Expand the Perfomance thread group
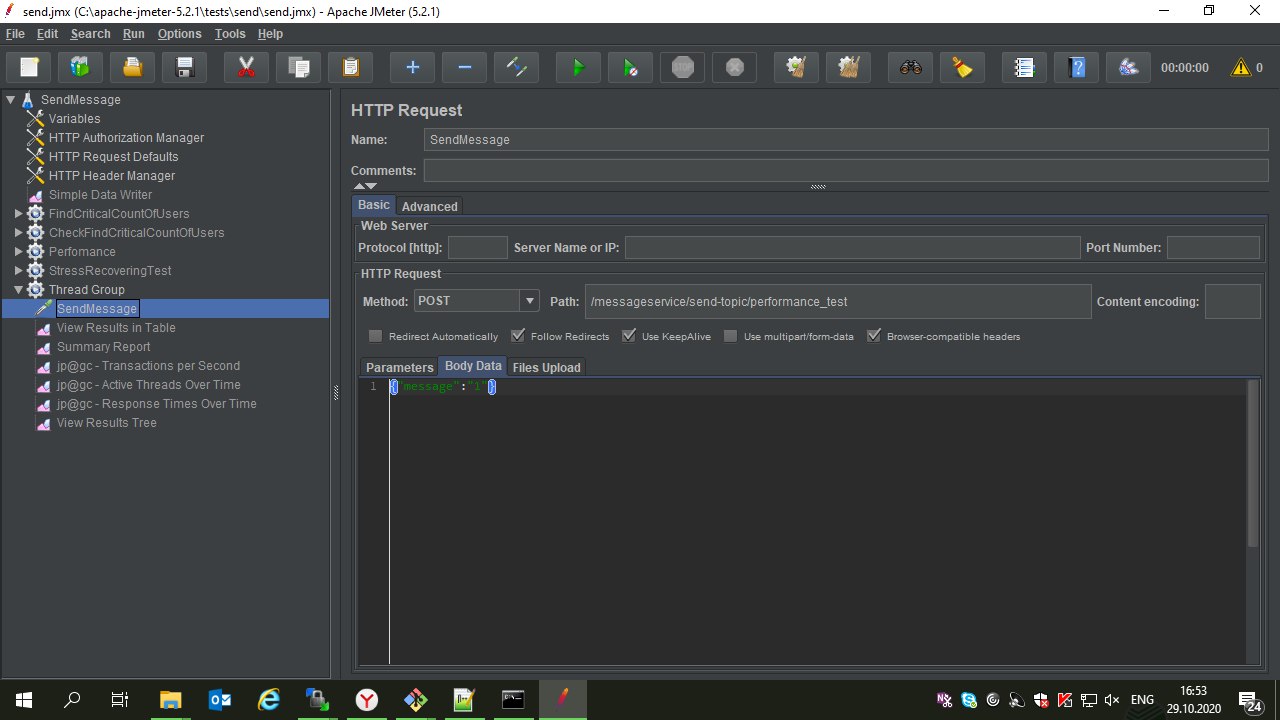The image size is (1280, 720). [x=18, y=252]
